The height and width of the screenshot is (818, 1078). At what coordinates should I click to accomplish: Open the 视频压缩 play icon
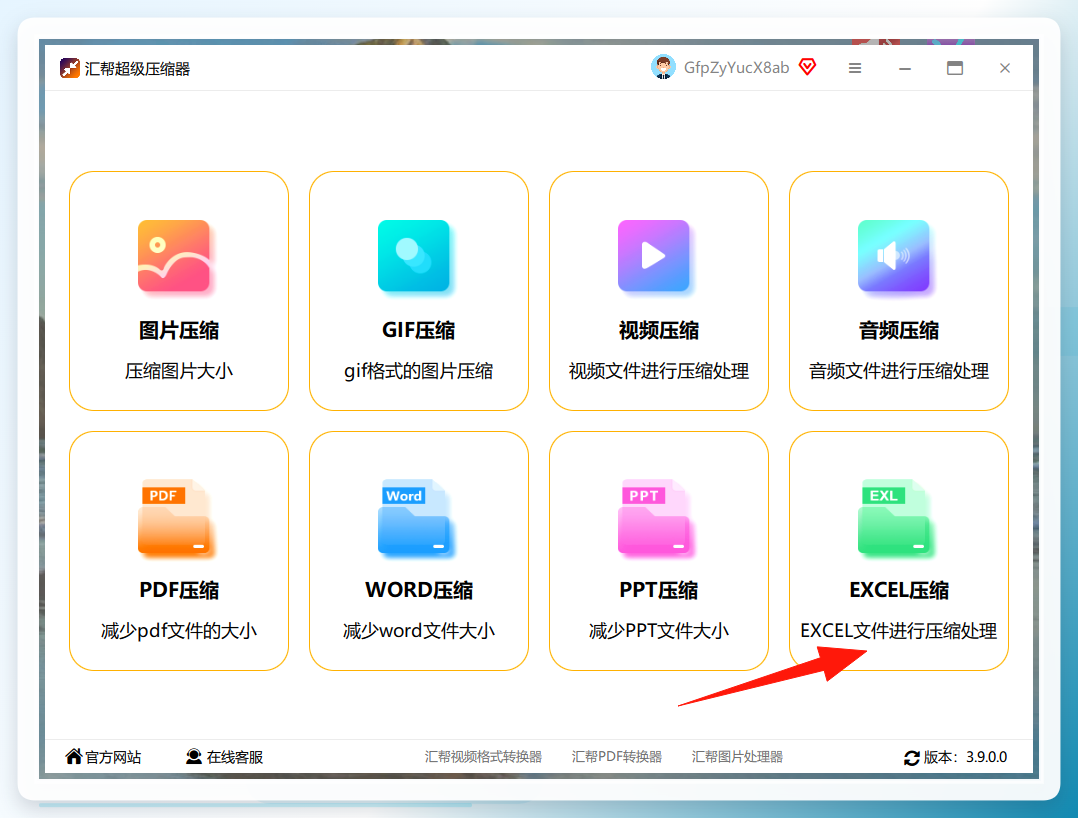[653, 256]
